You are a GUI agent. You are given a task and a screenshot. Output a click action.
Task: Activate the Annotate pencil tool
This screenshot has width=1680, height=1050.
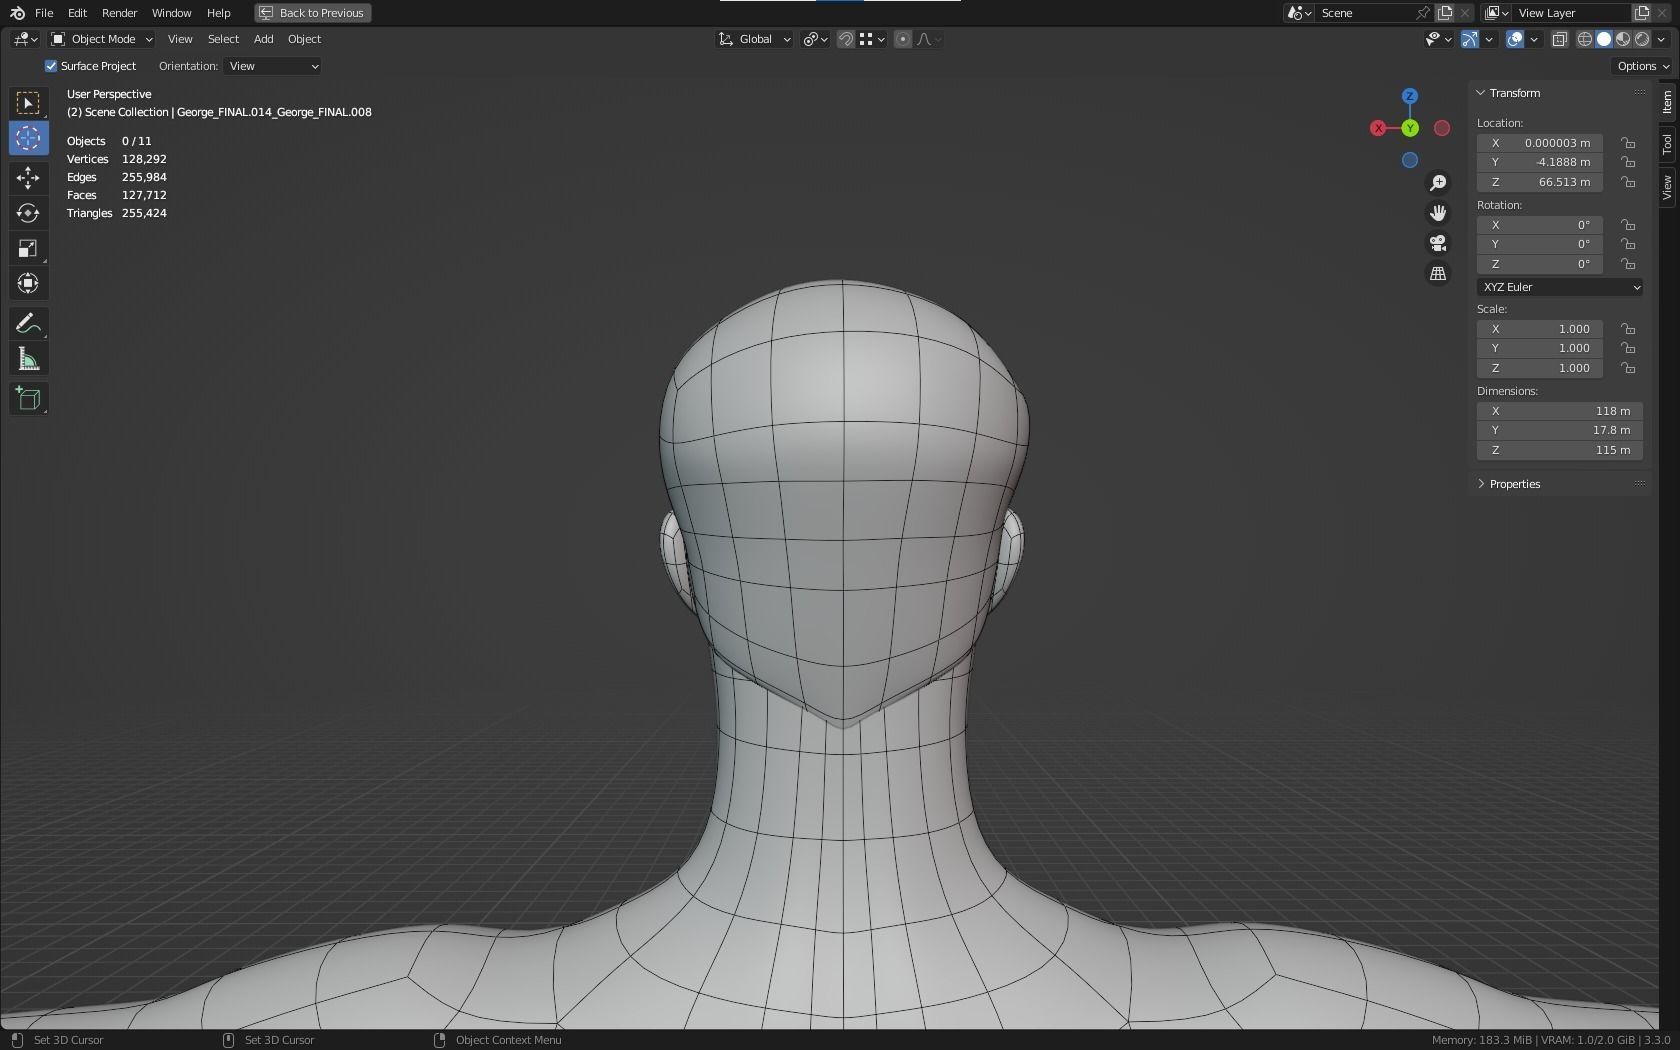point(28,324)
